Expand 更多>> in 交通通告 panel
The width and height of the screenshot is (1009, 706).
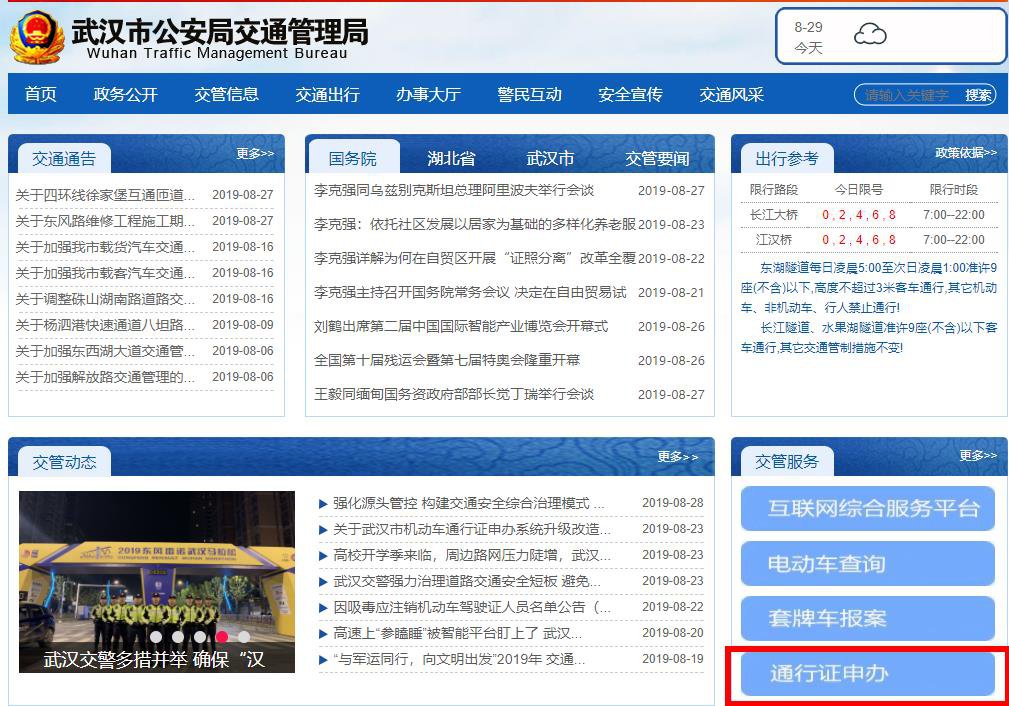[255, 153]
